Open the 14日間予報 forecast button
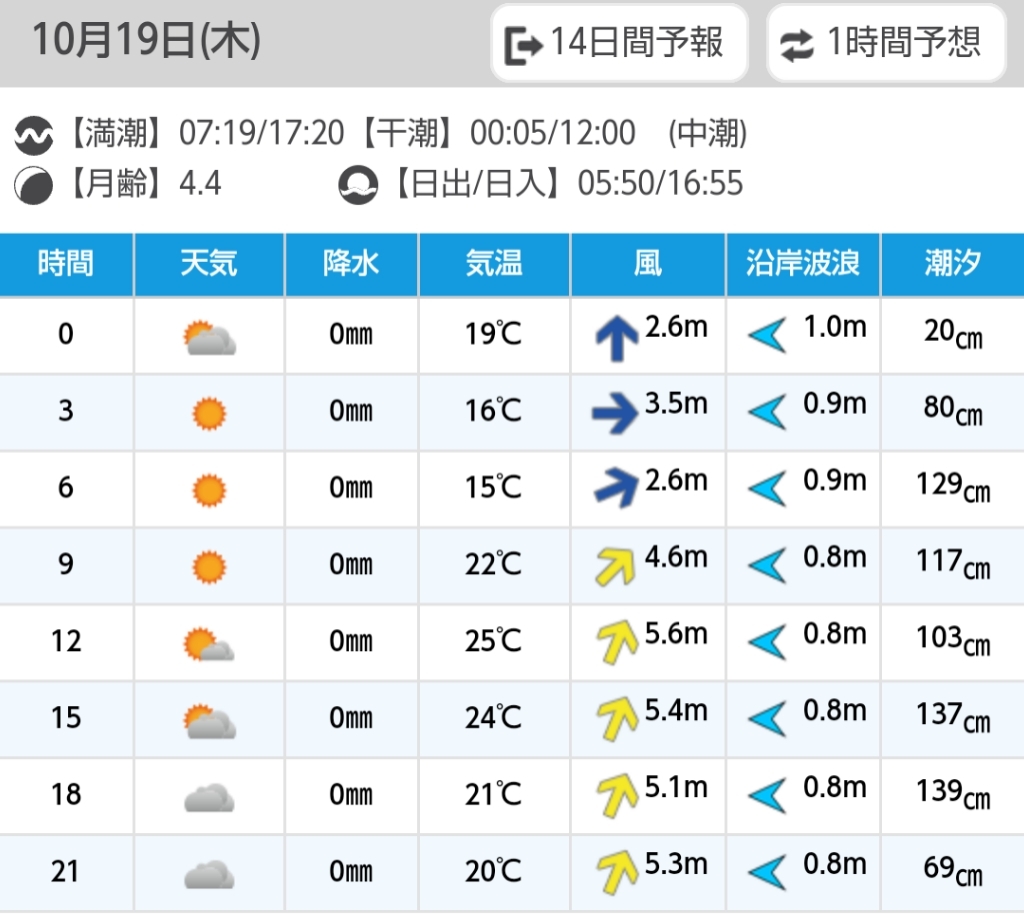This screenshot has height=918, width=1024. pos(619,43)
